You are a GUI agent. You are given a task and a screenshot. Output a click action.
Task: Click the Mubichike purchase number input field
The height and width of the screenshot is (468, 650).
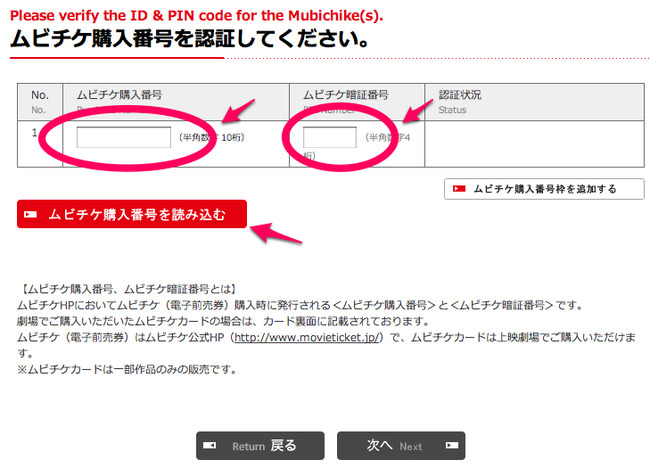[x=124, y=137]
